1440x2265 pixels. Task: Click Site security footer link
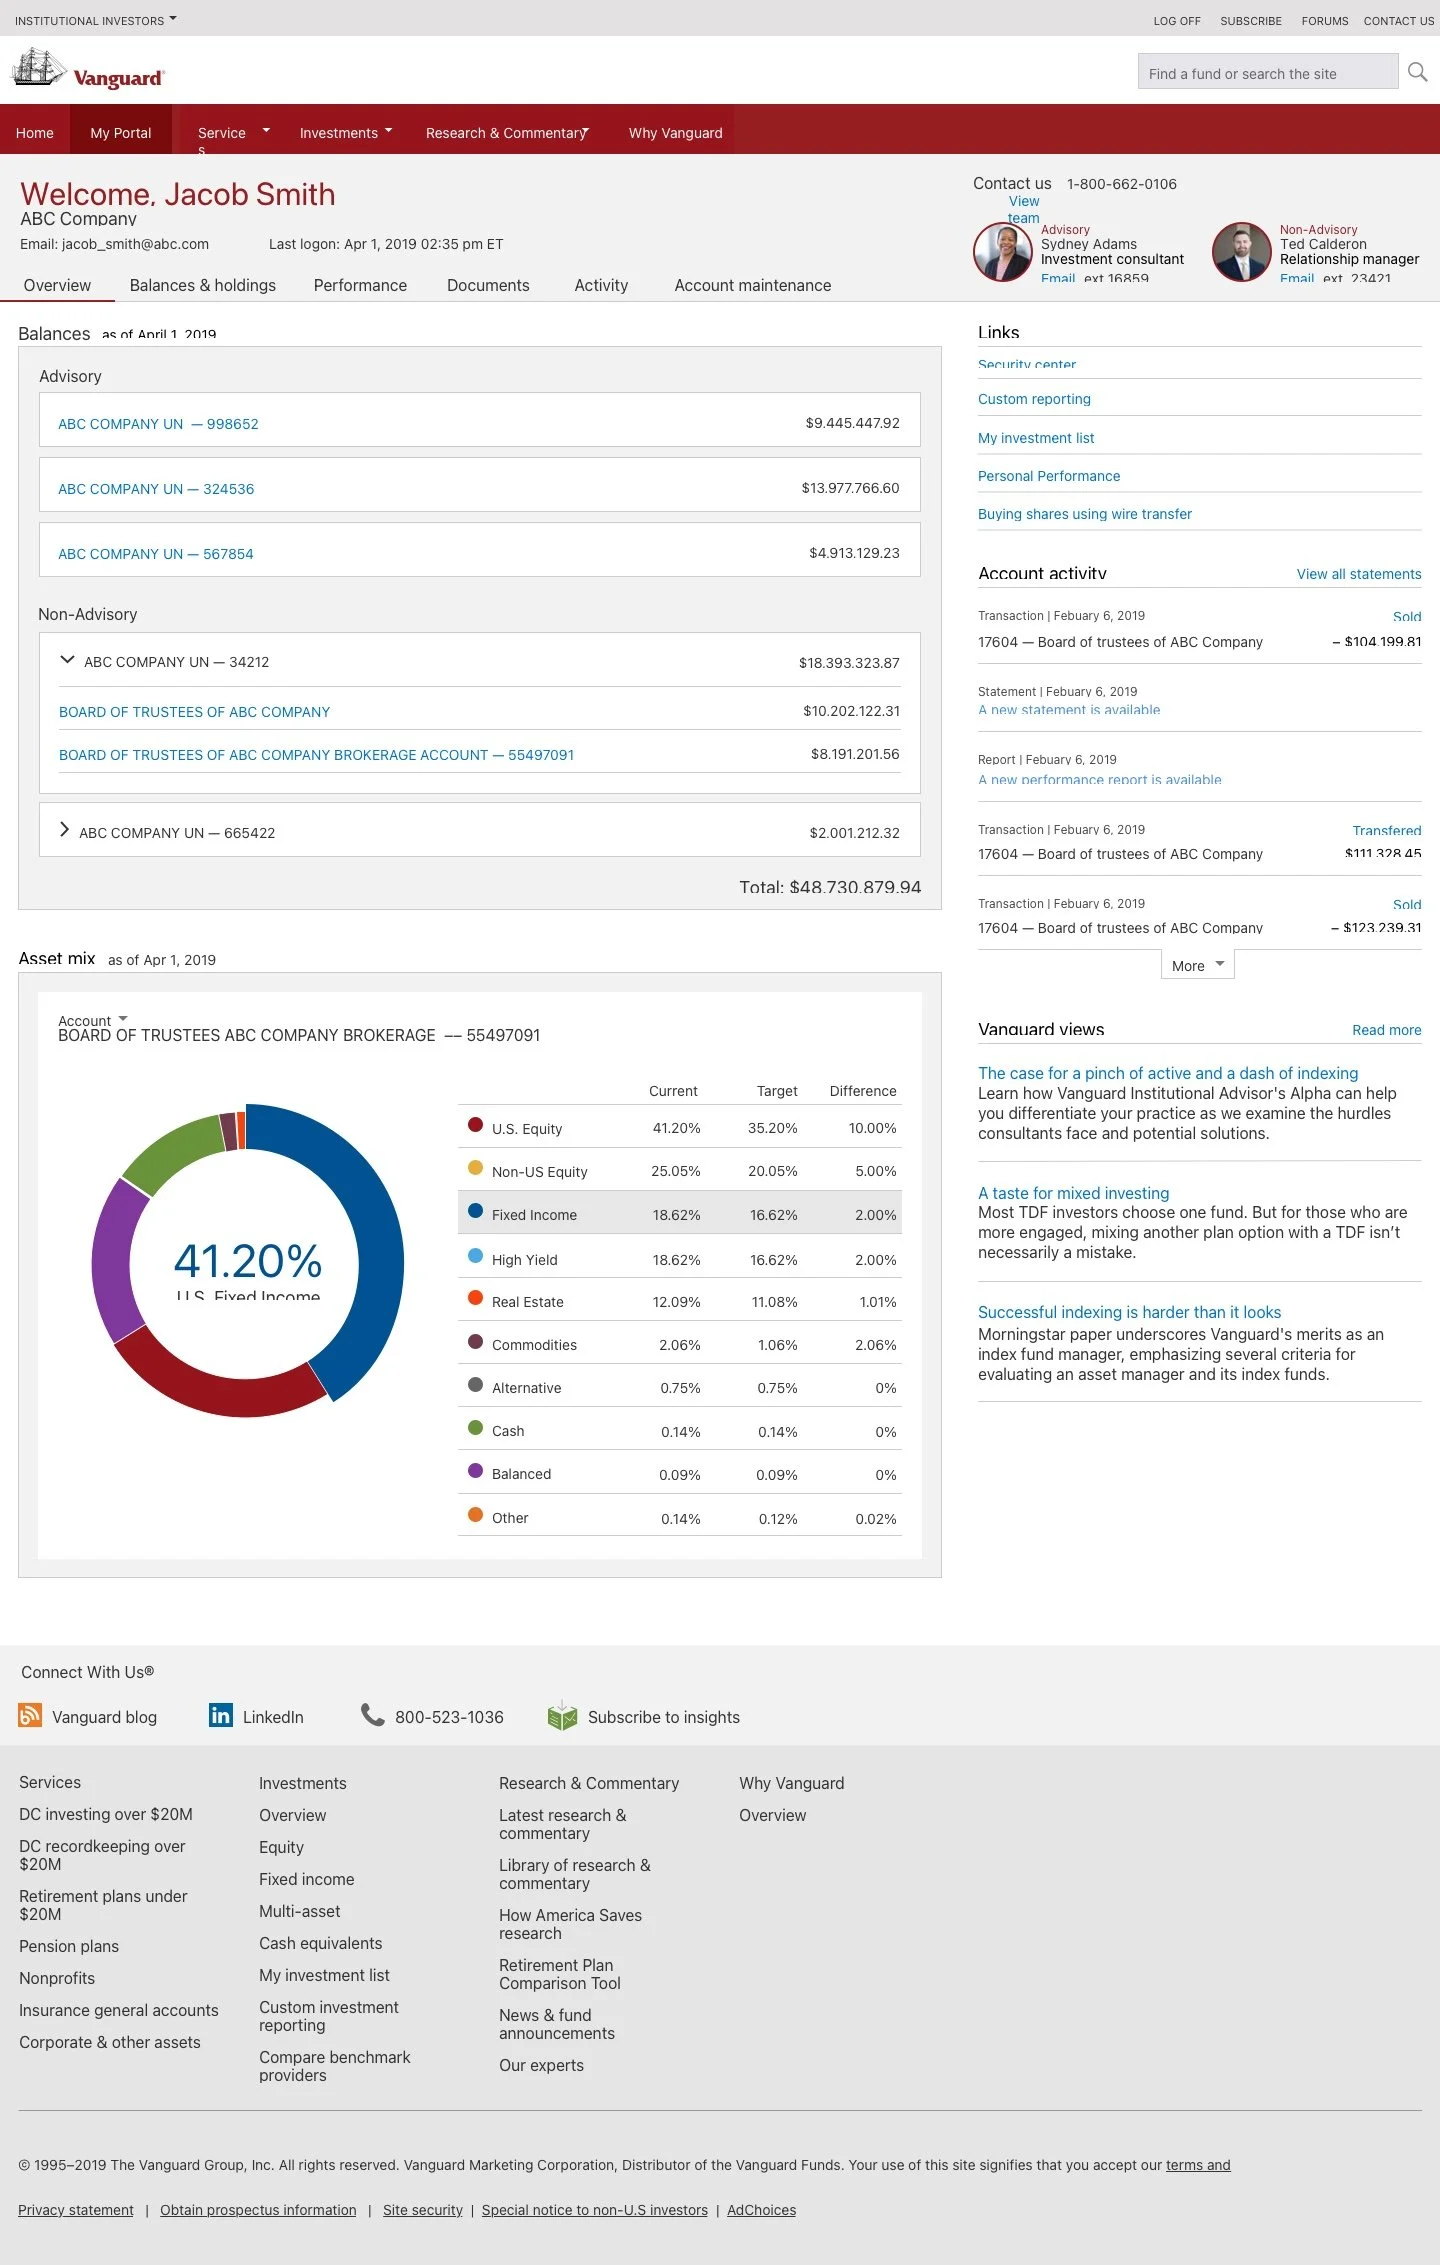tap(423, 2210)
